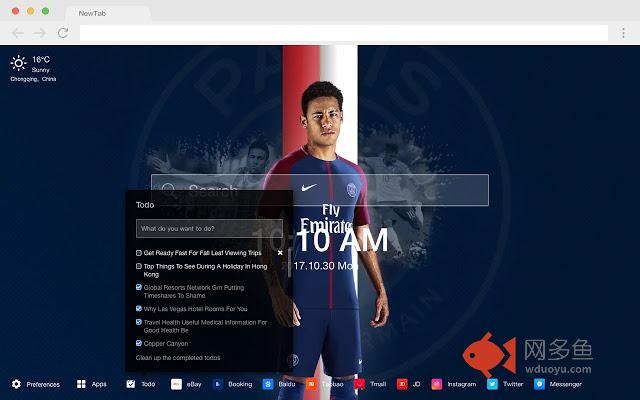Click the '16°C' temperature text
Screen dimensions: 640x400
coord(41,60)
